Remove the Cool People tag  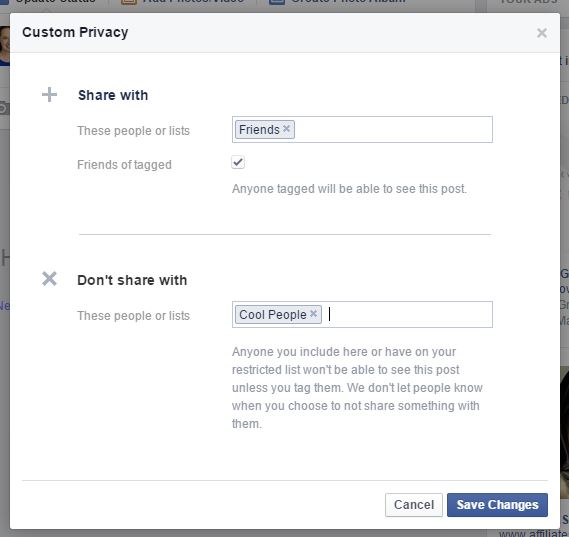314,313
